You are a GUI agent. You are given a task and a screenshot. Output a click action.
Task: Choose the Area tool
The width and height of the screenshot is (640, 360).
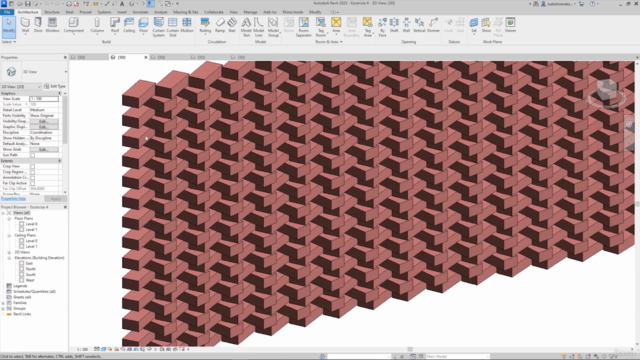coord(336,25)
